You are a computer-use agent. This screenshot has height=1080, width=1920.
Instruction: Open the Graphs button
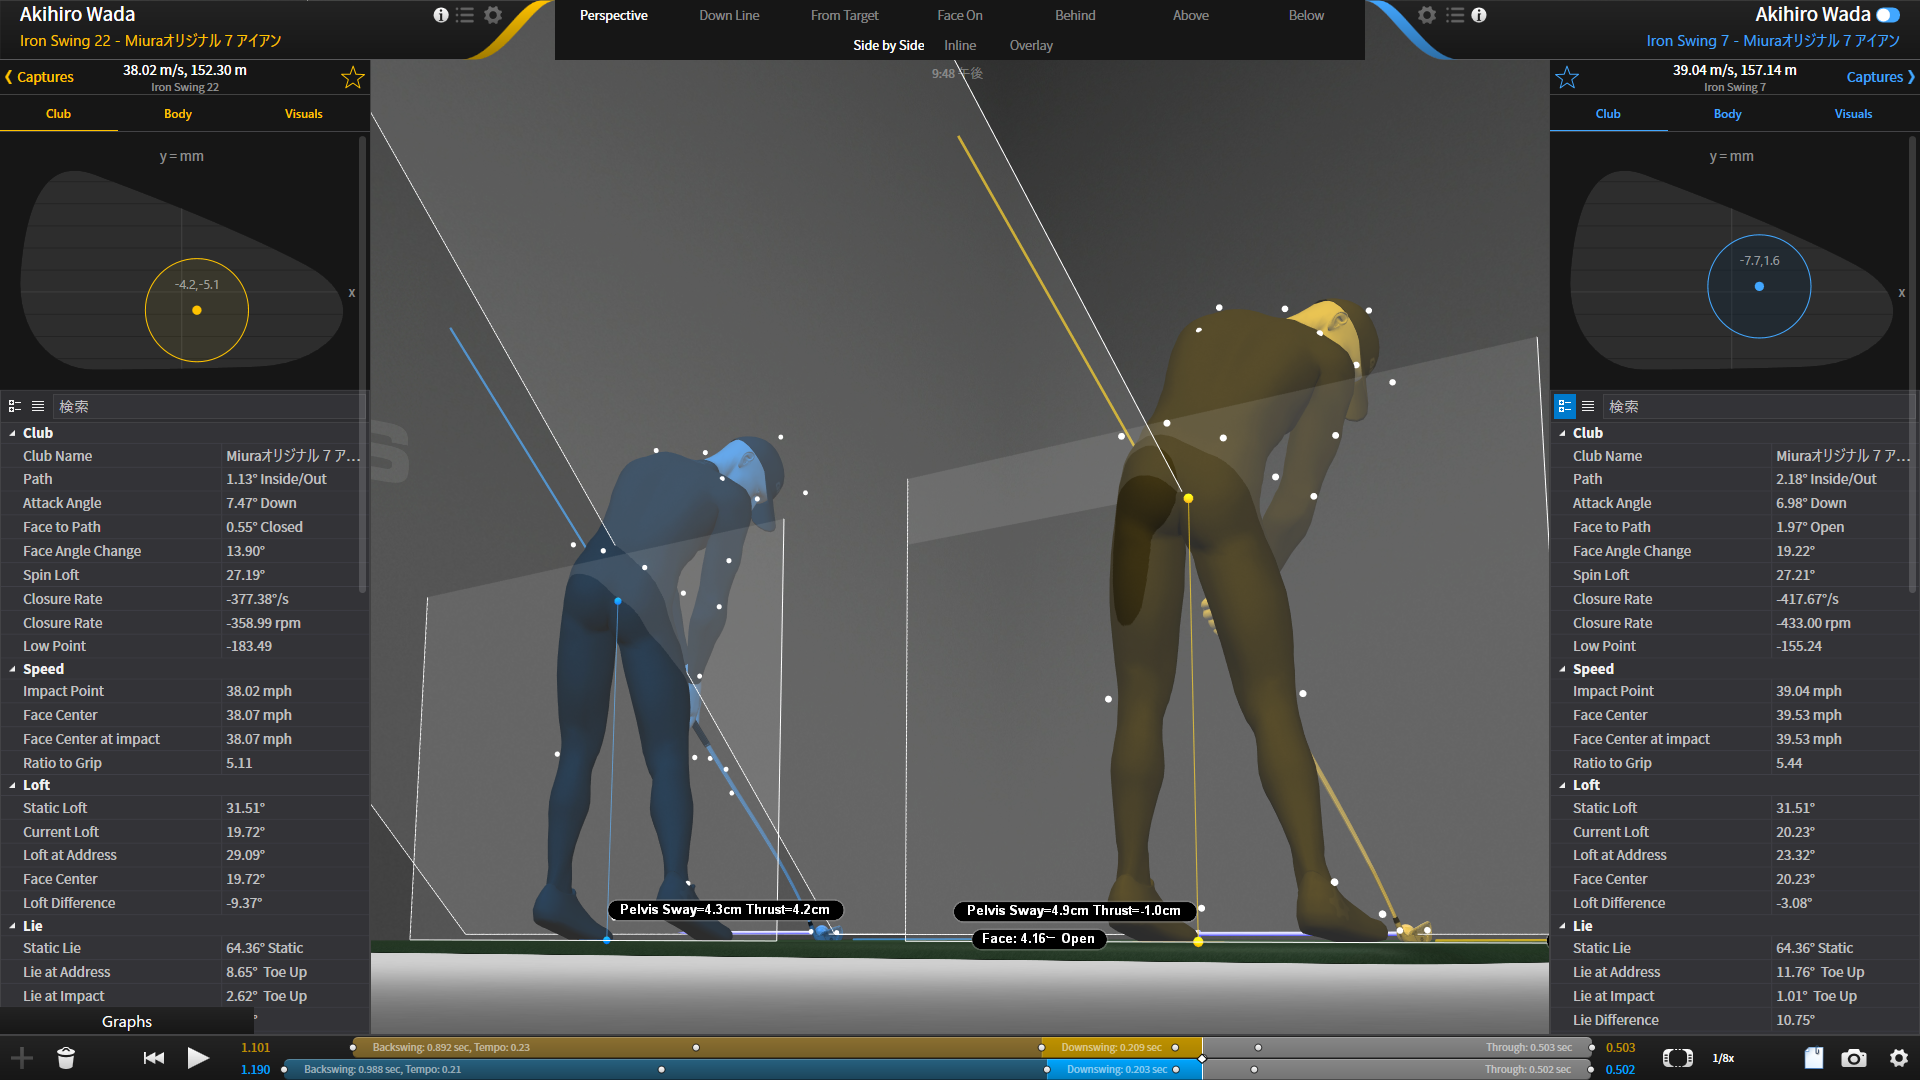(x=126, y=1021)
